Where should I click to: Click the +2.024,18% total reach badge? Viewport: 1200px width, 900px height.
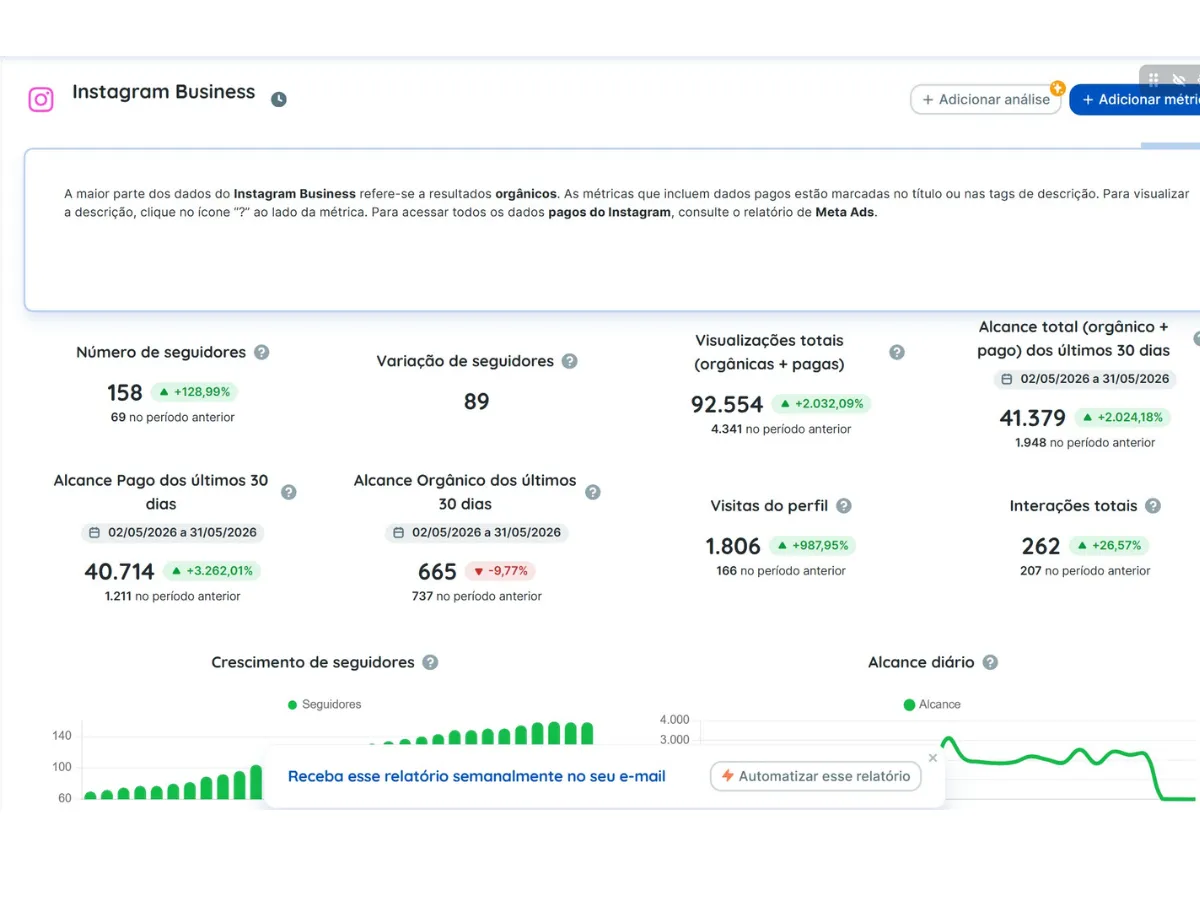pyautogui.click(x=1124, y=417)
